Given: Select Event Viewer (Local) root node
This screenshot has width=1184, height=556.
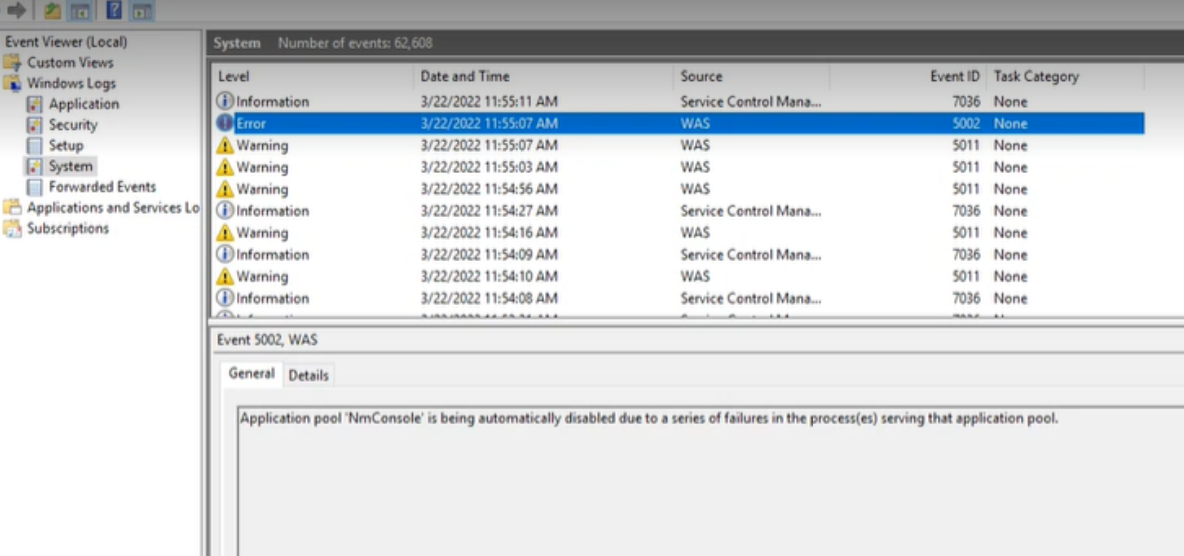Looking at the screenshot, I should [x=66, y=42].
